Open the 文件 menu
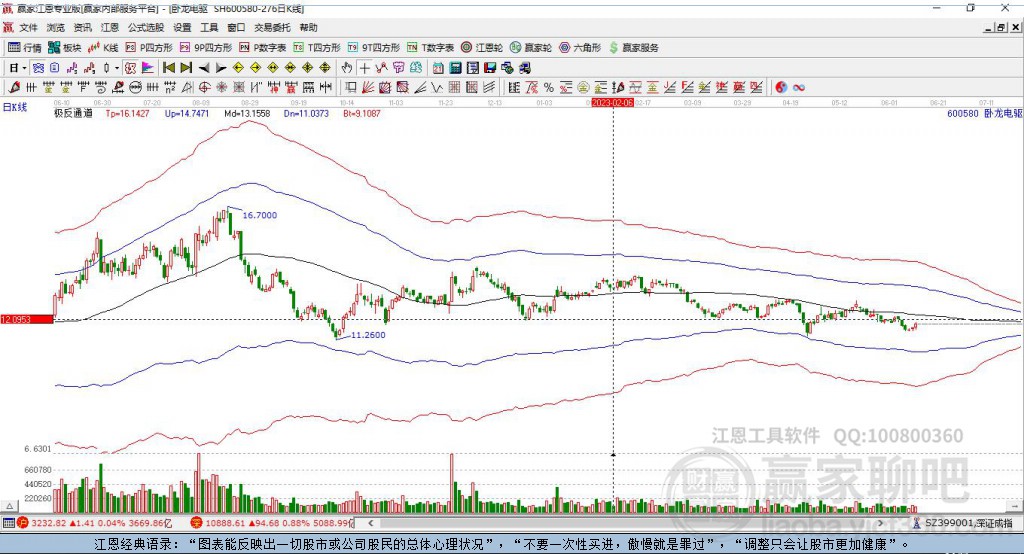Viewport: 1024px width, 554px height. pyautogui.click(x=29, y=27)
